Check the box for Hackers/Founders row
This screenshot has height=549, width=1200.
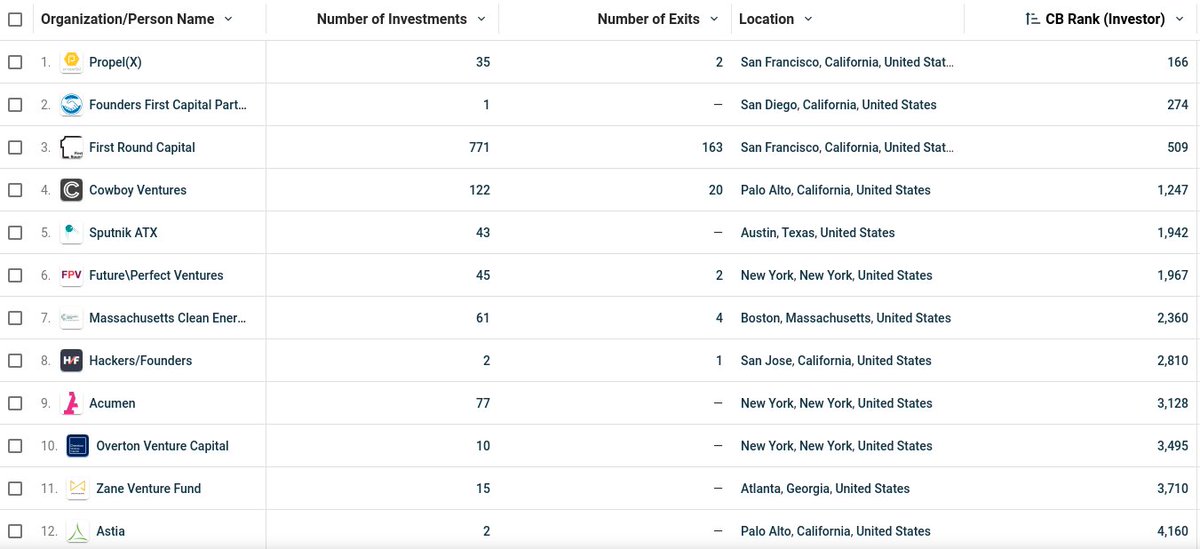[x=15, y=361]
